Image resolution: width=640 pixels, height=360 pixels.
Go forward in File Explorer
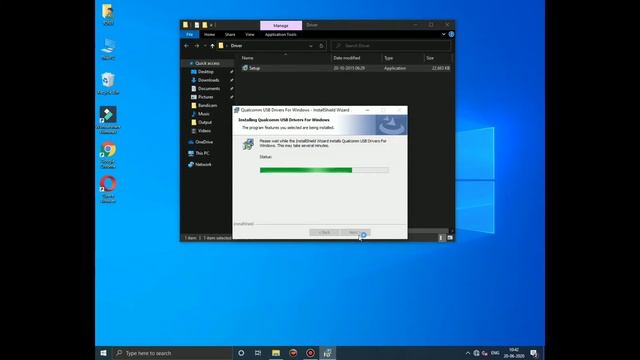tap(197, 46)
